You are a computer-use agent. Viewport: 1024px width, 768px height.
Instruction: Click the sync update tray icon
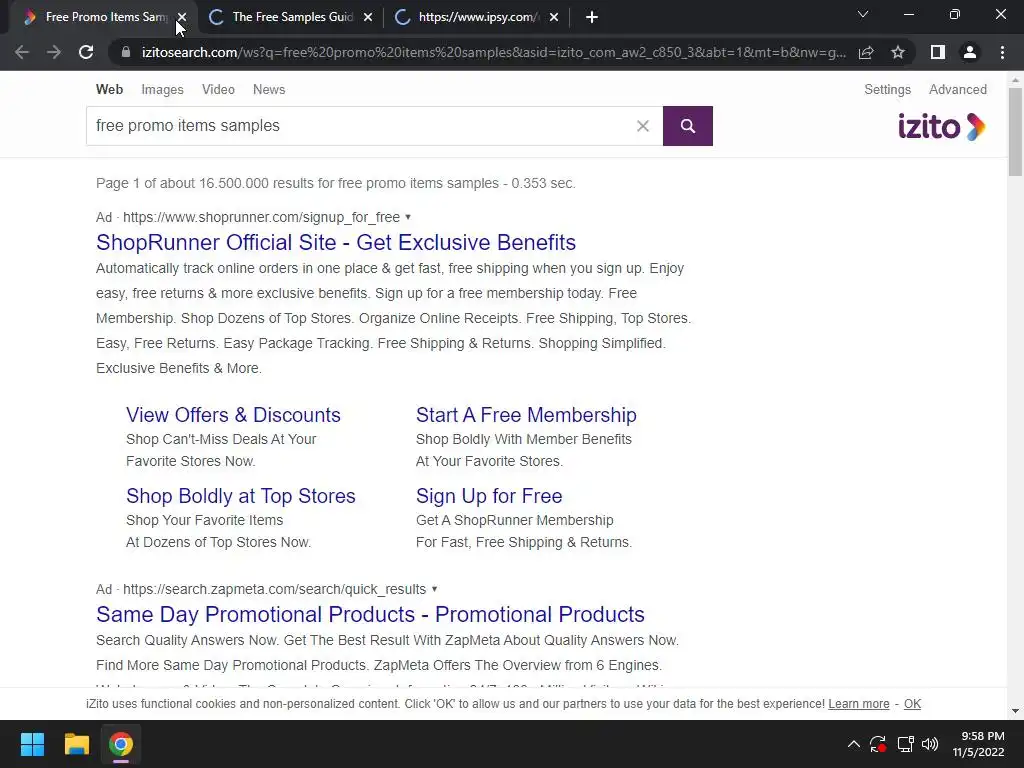point(878,744)
